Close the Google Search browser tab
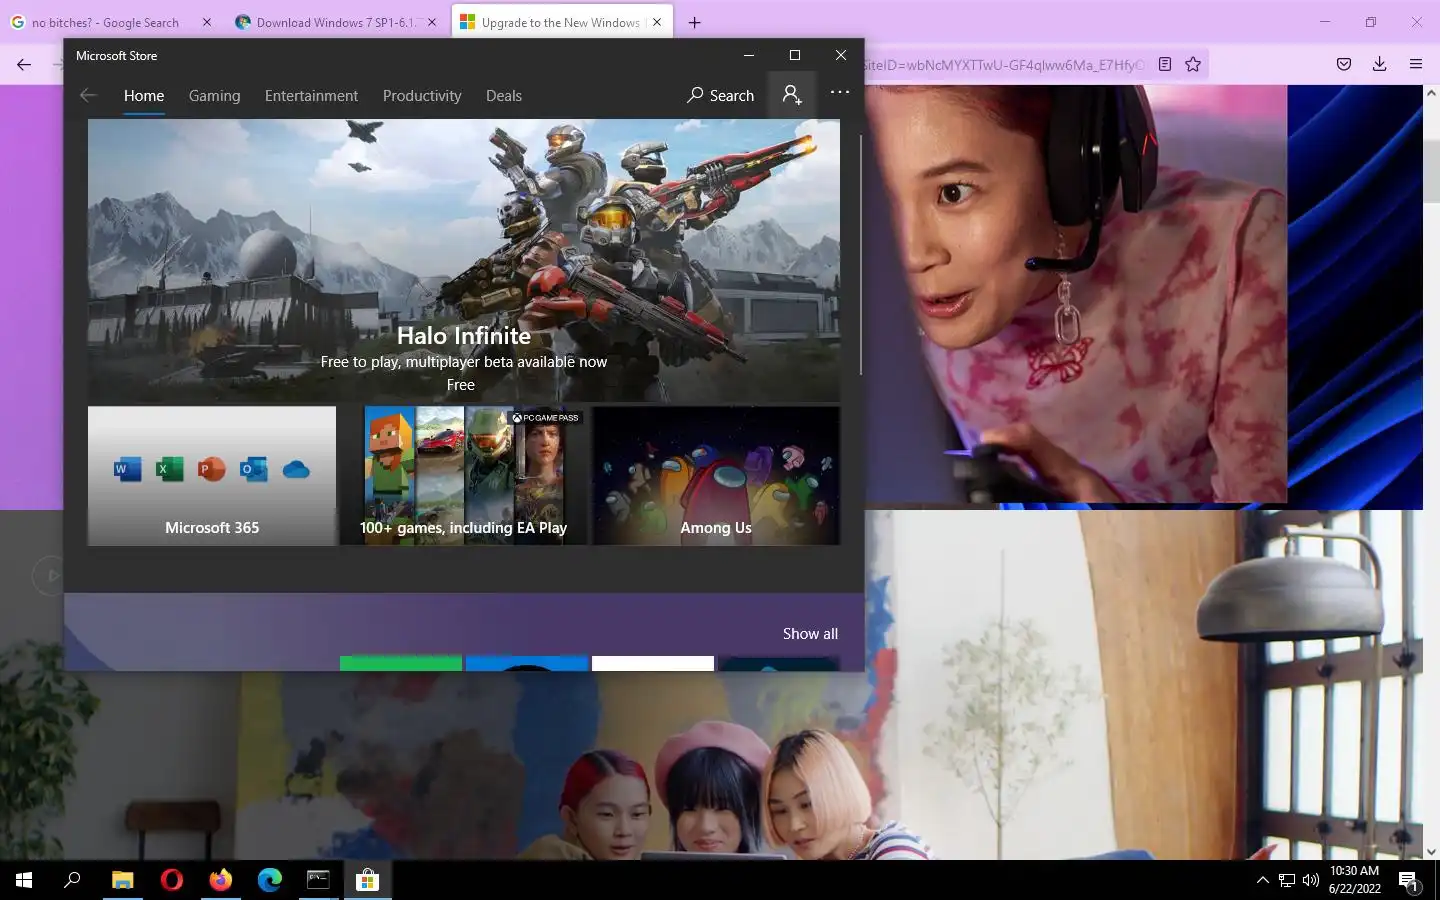Viewport: 1440px width, 900px height. [207, 22]
